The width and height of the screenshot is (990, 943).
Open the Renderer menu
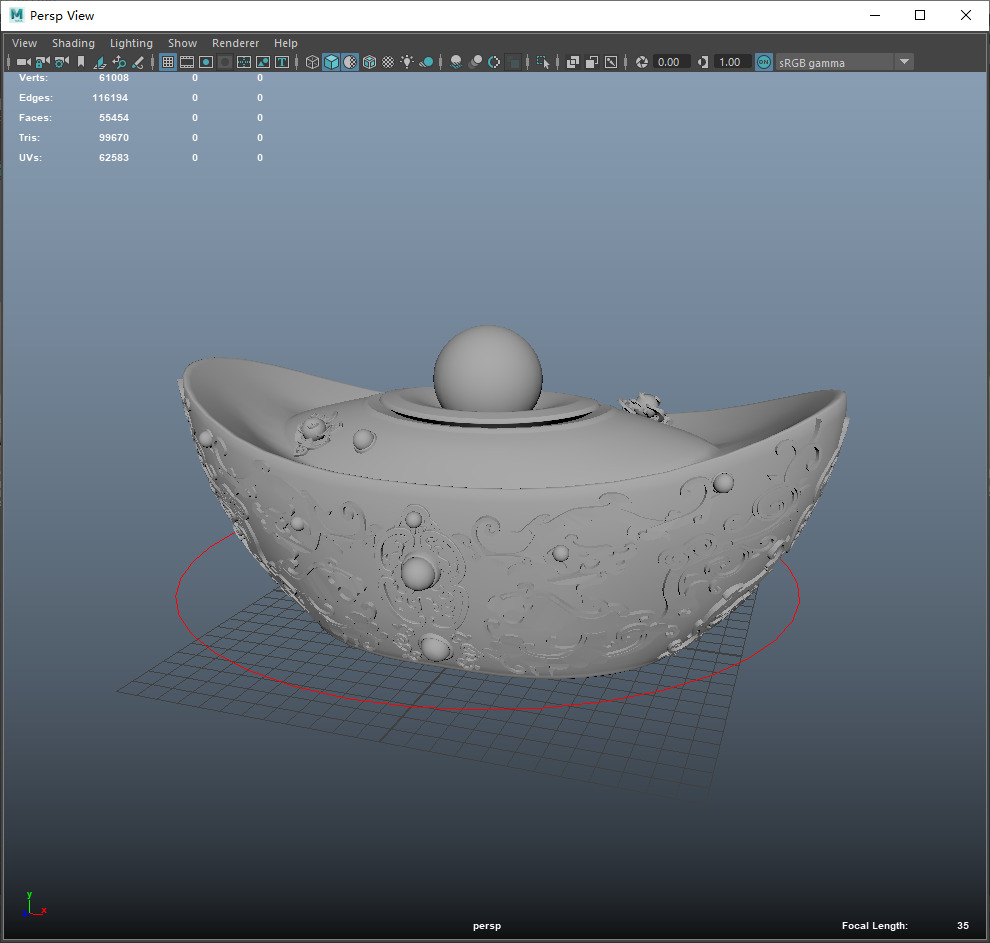coord(236,43)
